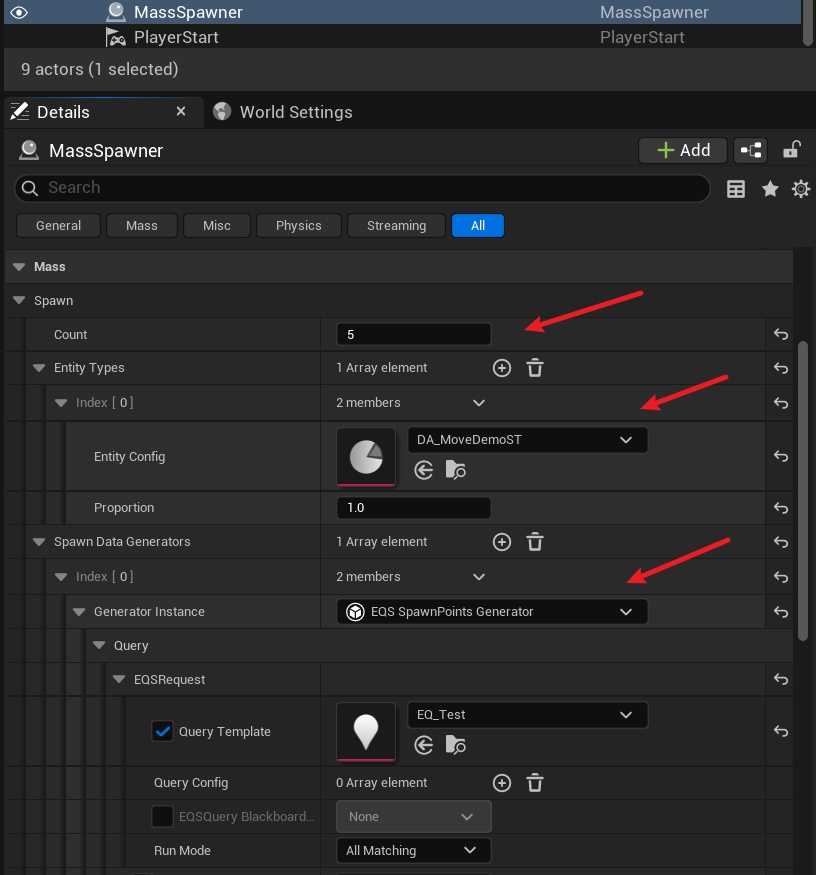
Task: Open property matrix table view icon
Action: (736, 189)
